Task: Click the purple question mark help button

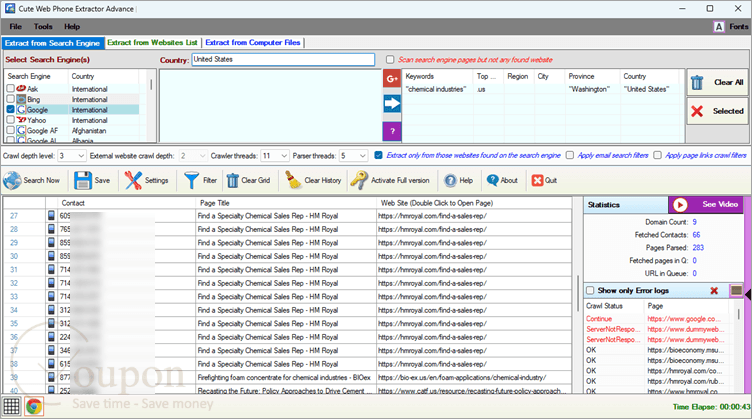Action: coord(392,131)
